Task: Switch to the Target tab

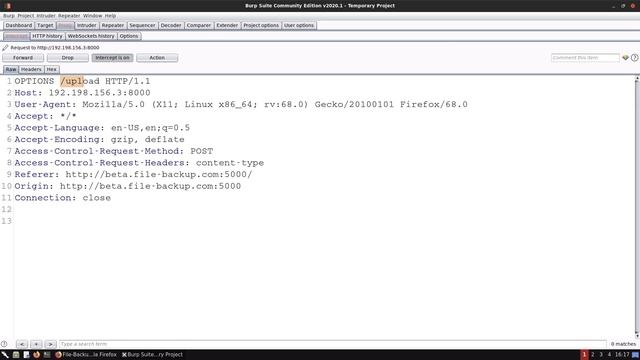Action: (45, 25)
